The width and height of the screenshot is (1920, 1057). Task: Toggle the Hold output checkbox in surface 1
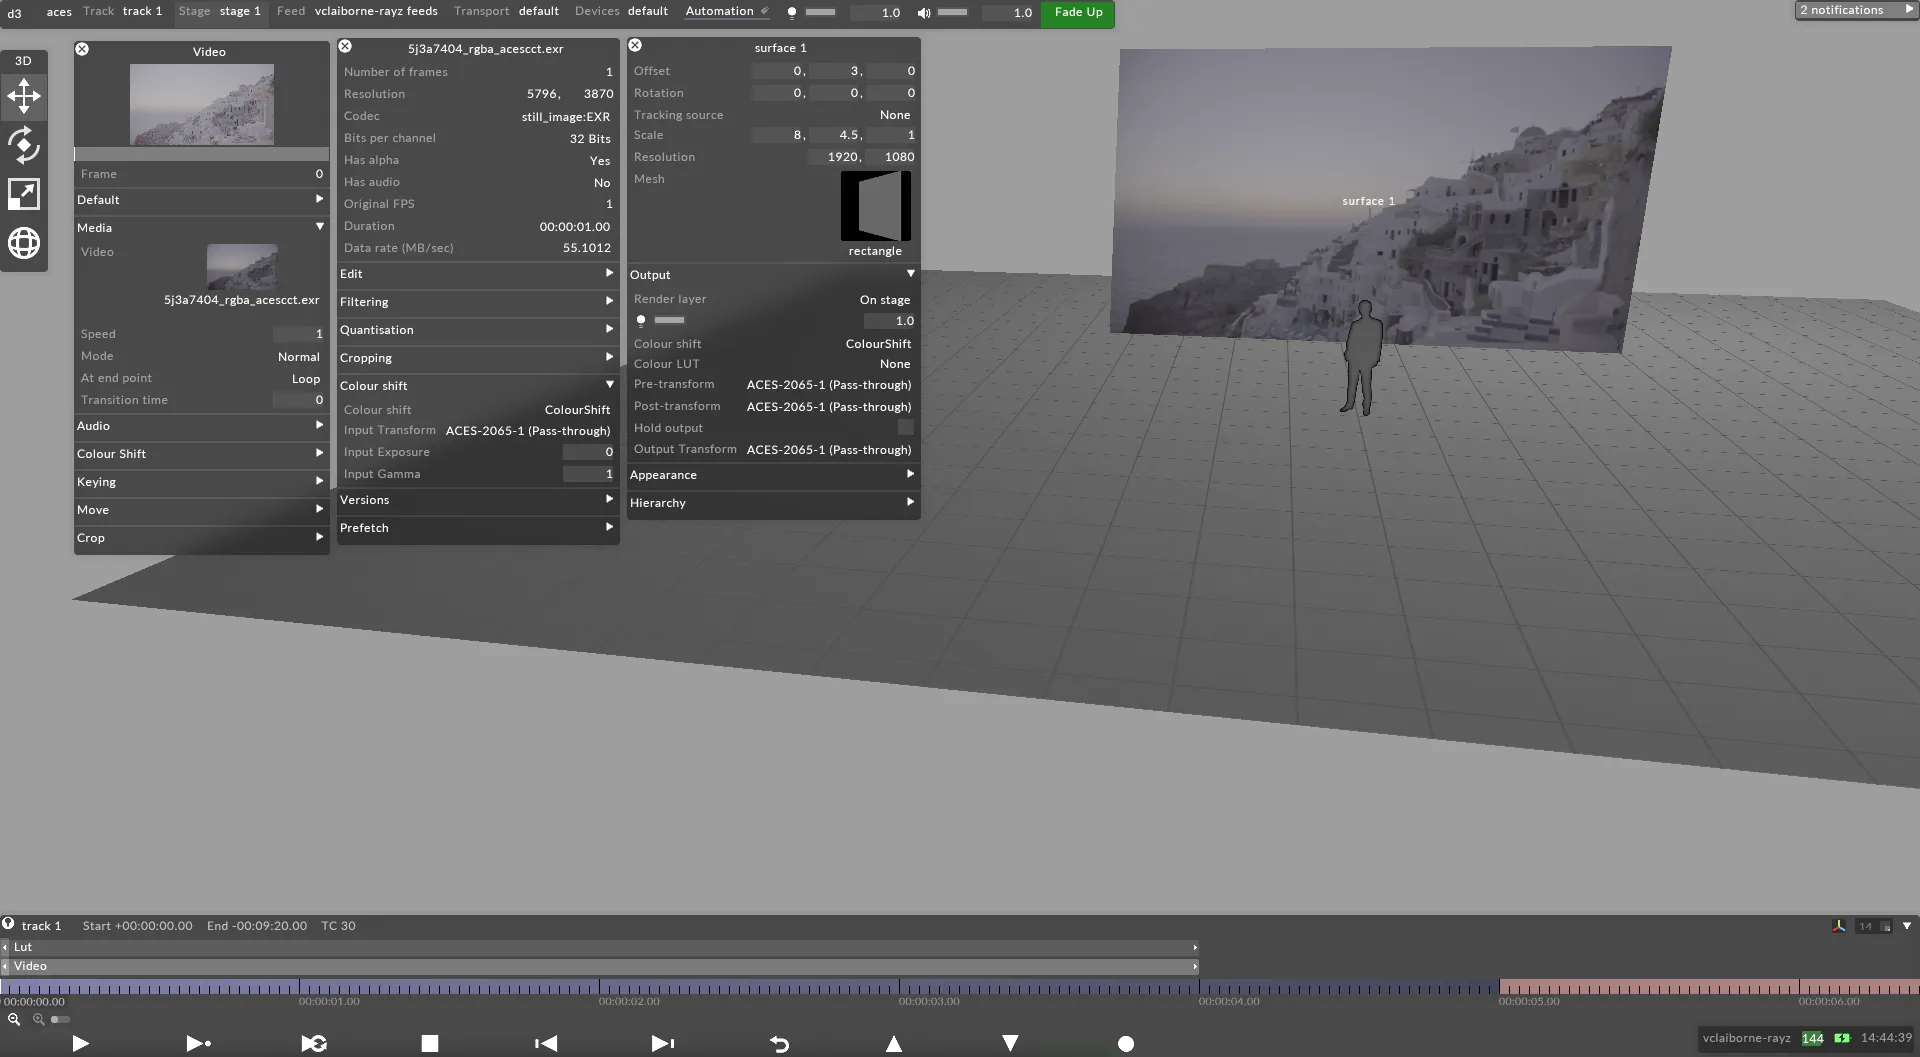[905, 427]
